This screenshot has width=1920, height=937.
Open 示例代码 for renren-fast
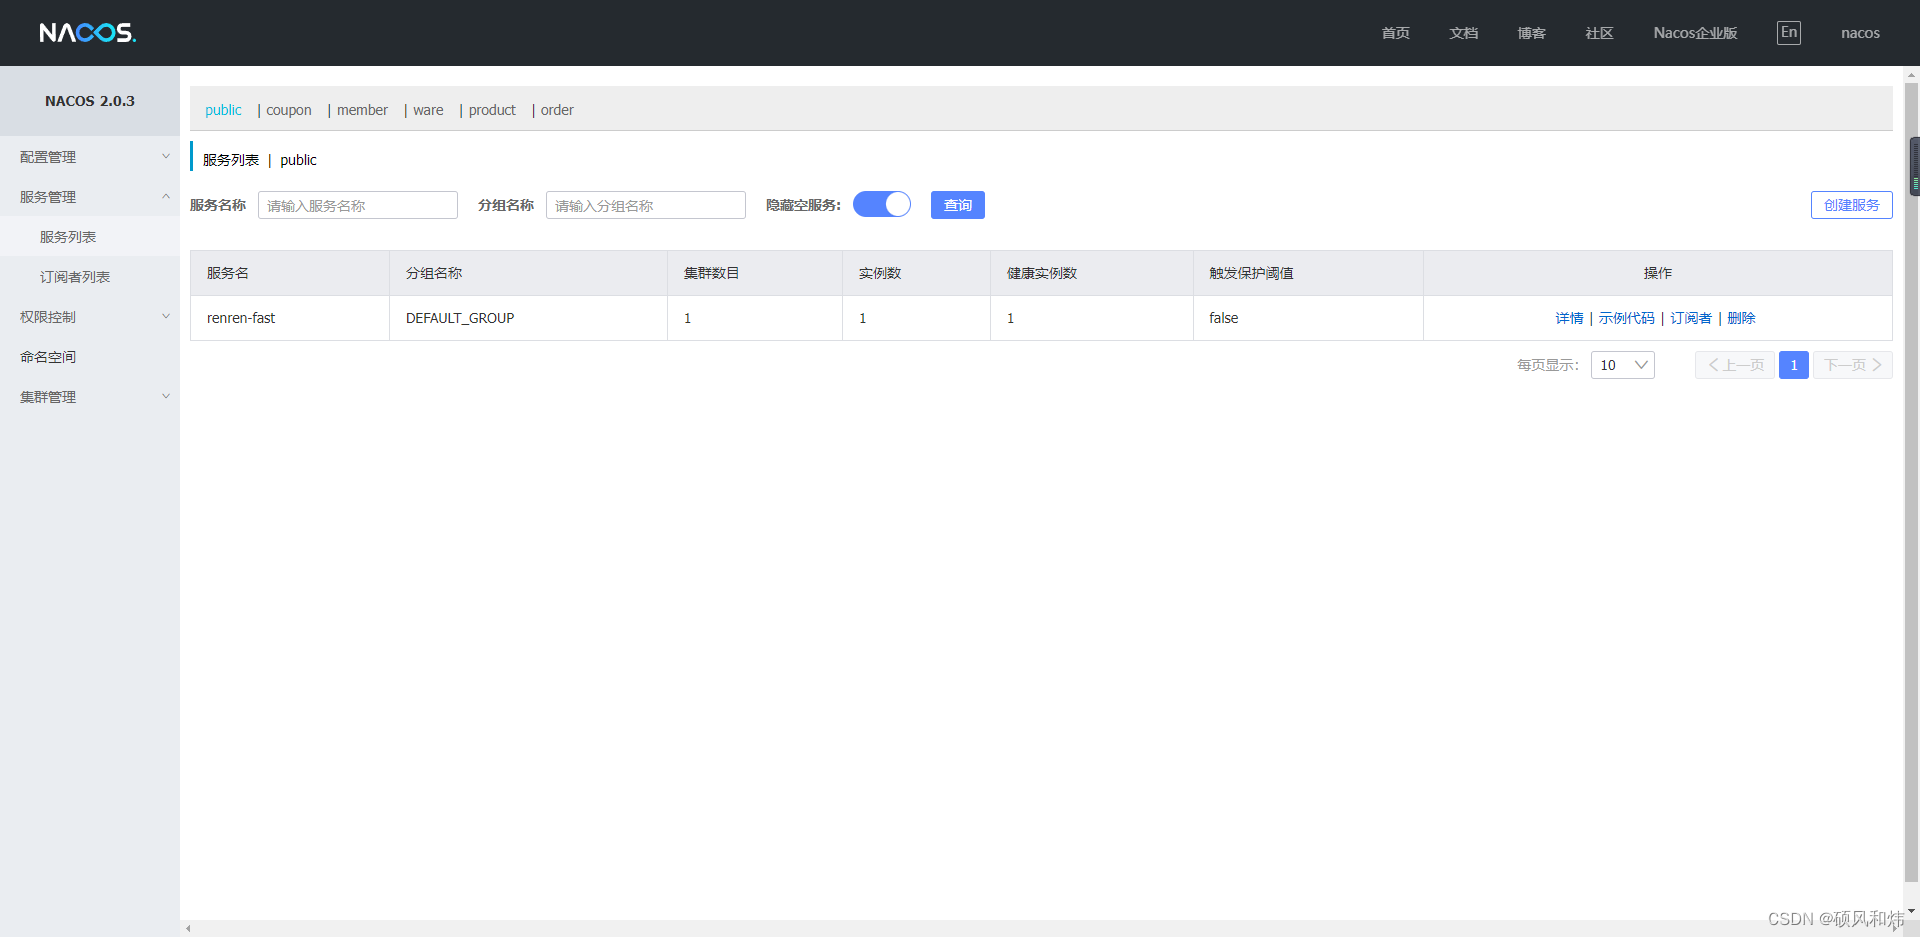pos(1626,318)
